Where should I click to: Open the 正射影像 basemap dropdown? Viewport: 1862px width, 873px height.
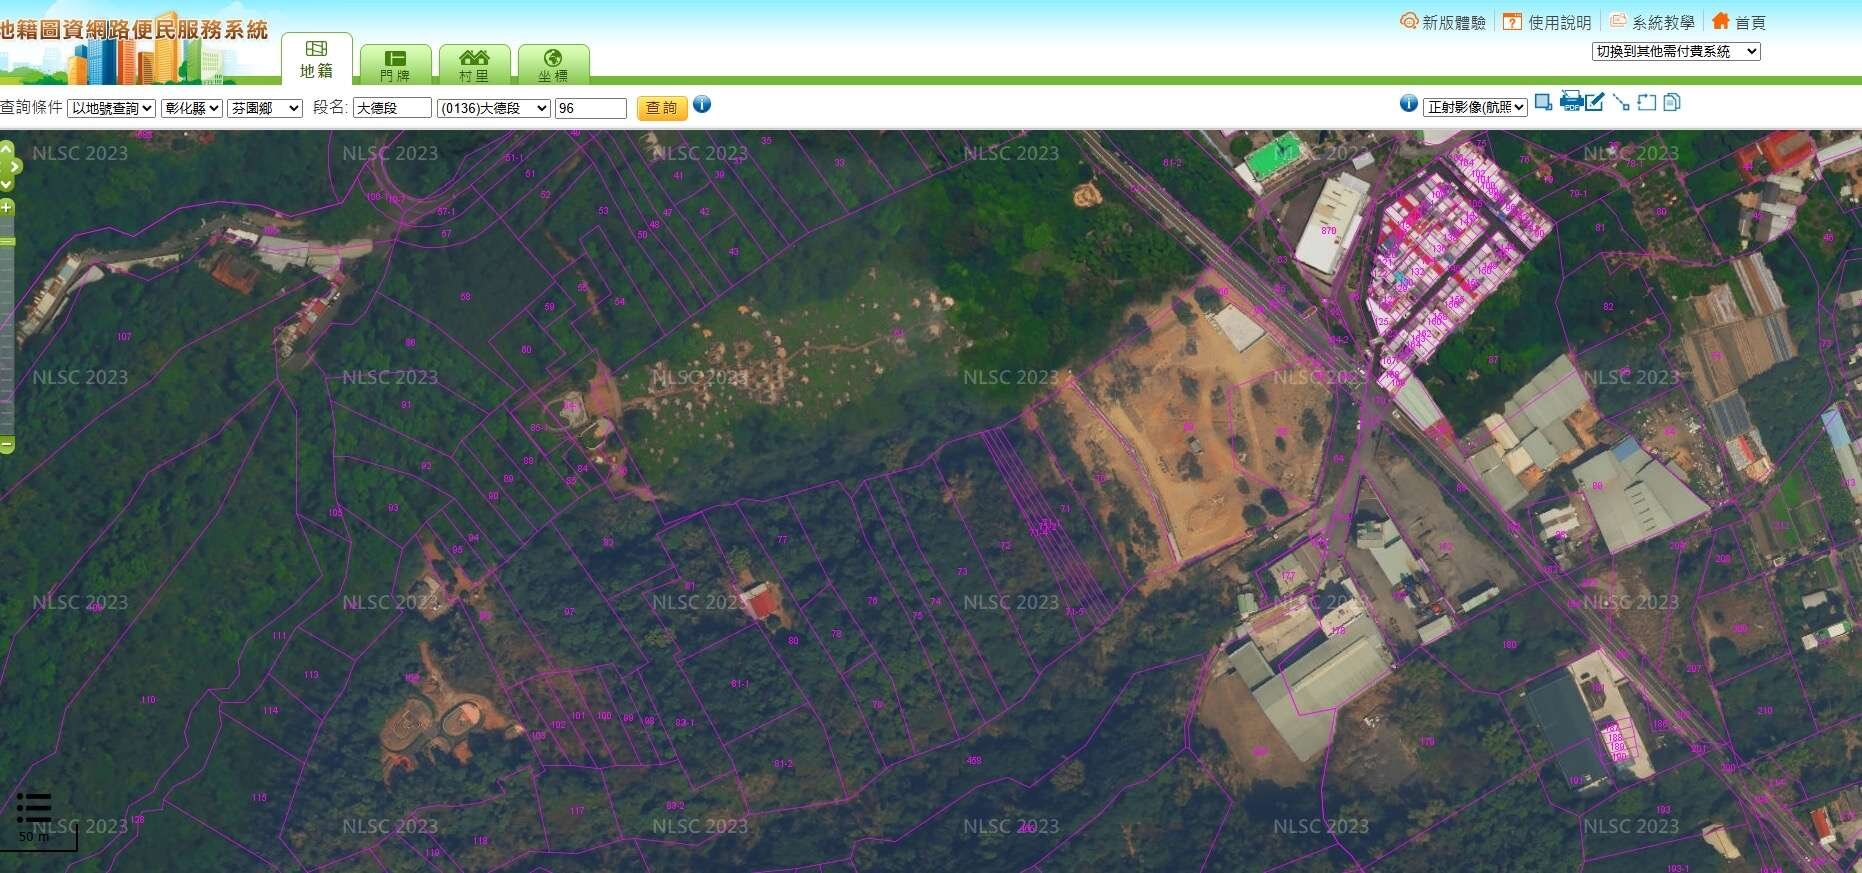tap(1476, 107)
